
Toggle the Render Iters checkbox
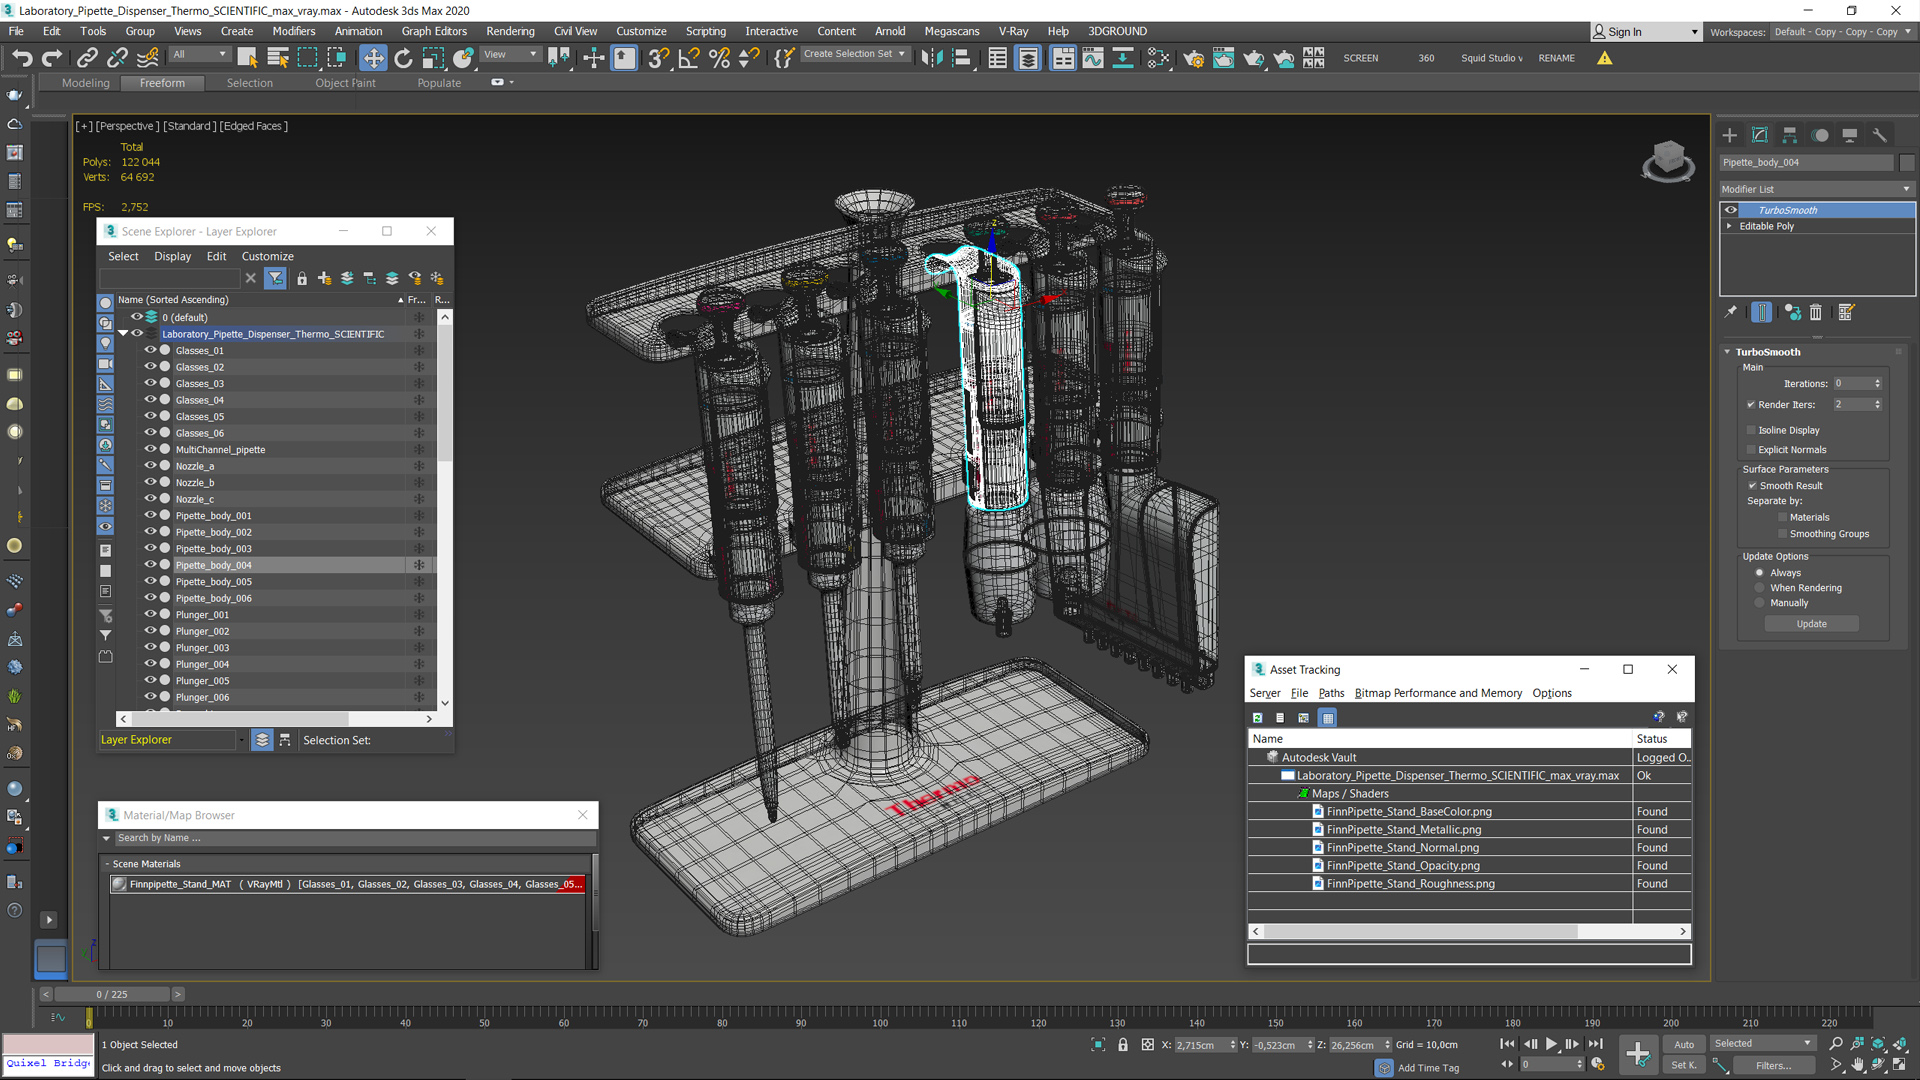[x=1751, y=405]
